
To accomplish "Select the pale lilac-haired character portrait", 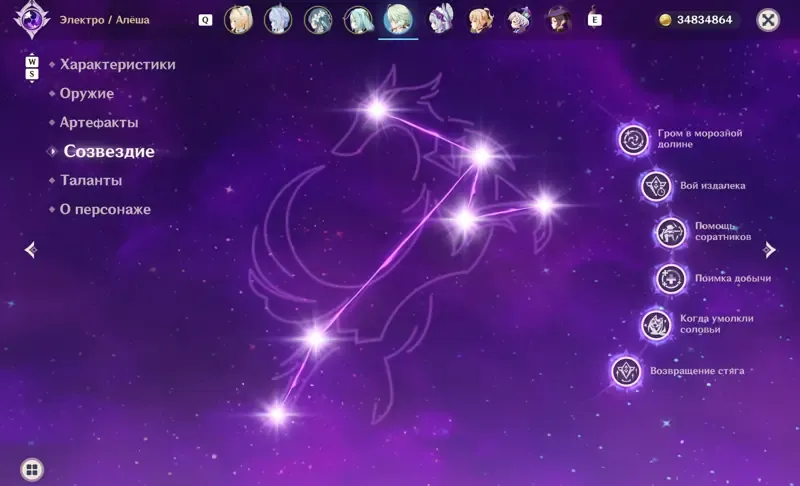I will click(278, 20).
